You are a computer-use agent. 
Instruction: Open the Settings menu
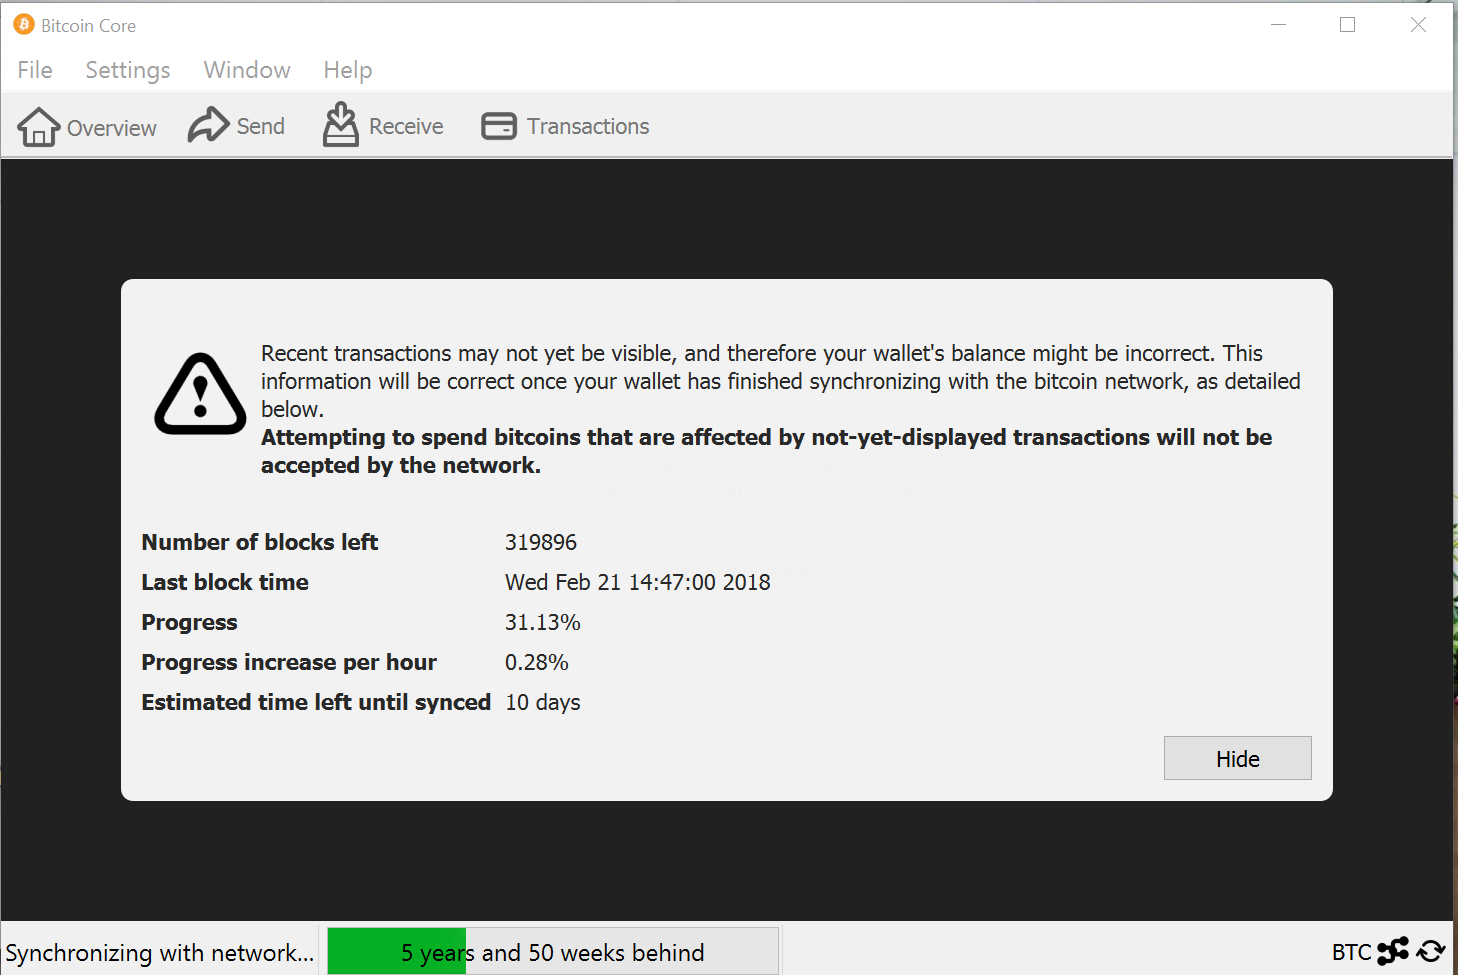point(128,70)
